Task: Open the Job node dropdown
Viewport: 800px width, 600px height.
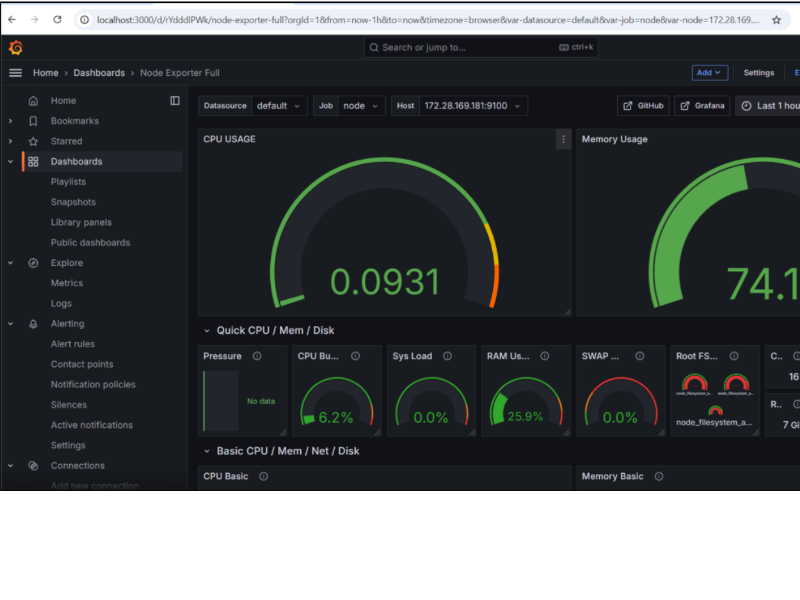Action: click(x=361, y=106)
